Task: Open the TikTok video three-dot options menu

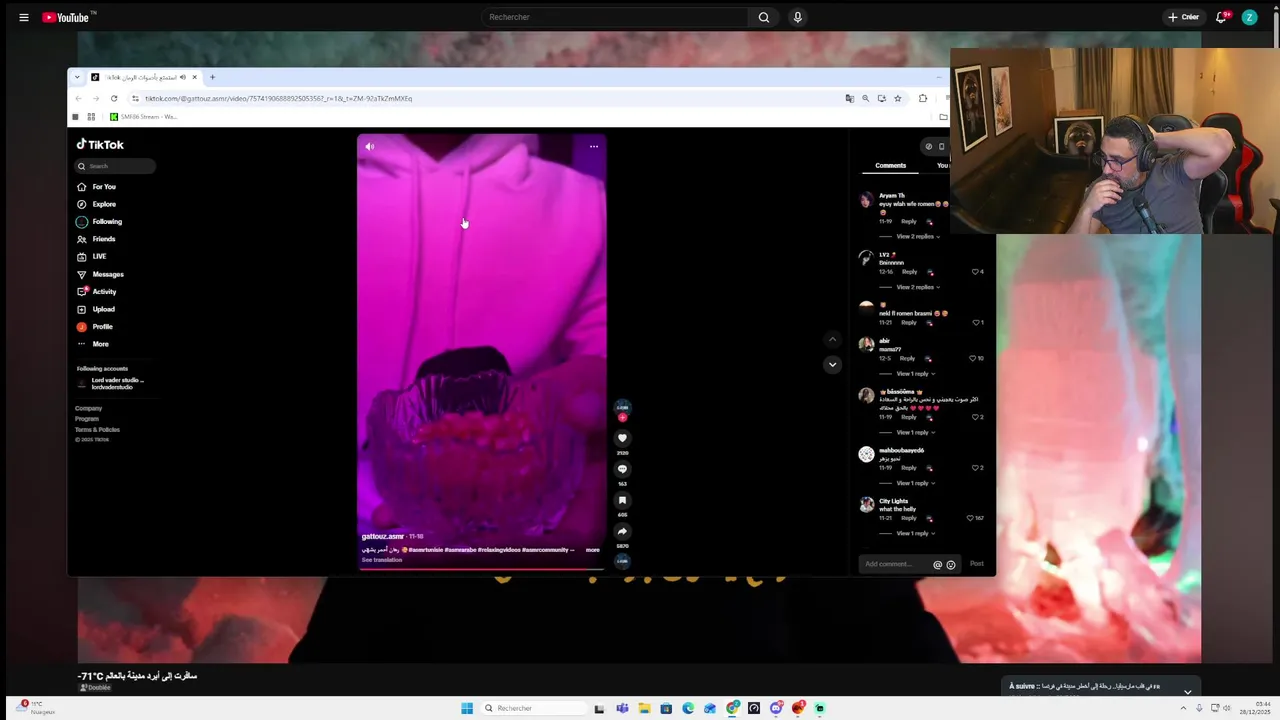Action: coord(593,147)
